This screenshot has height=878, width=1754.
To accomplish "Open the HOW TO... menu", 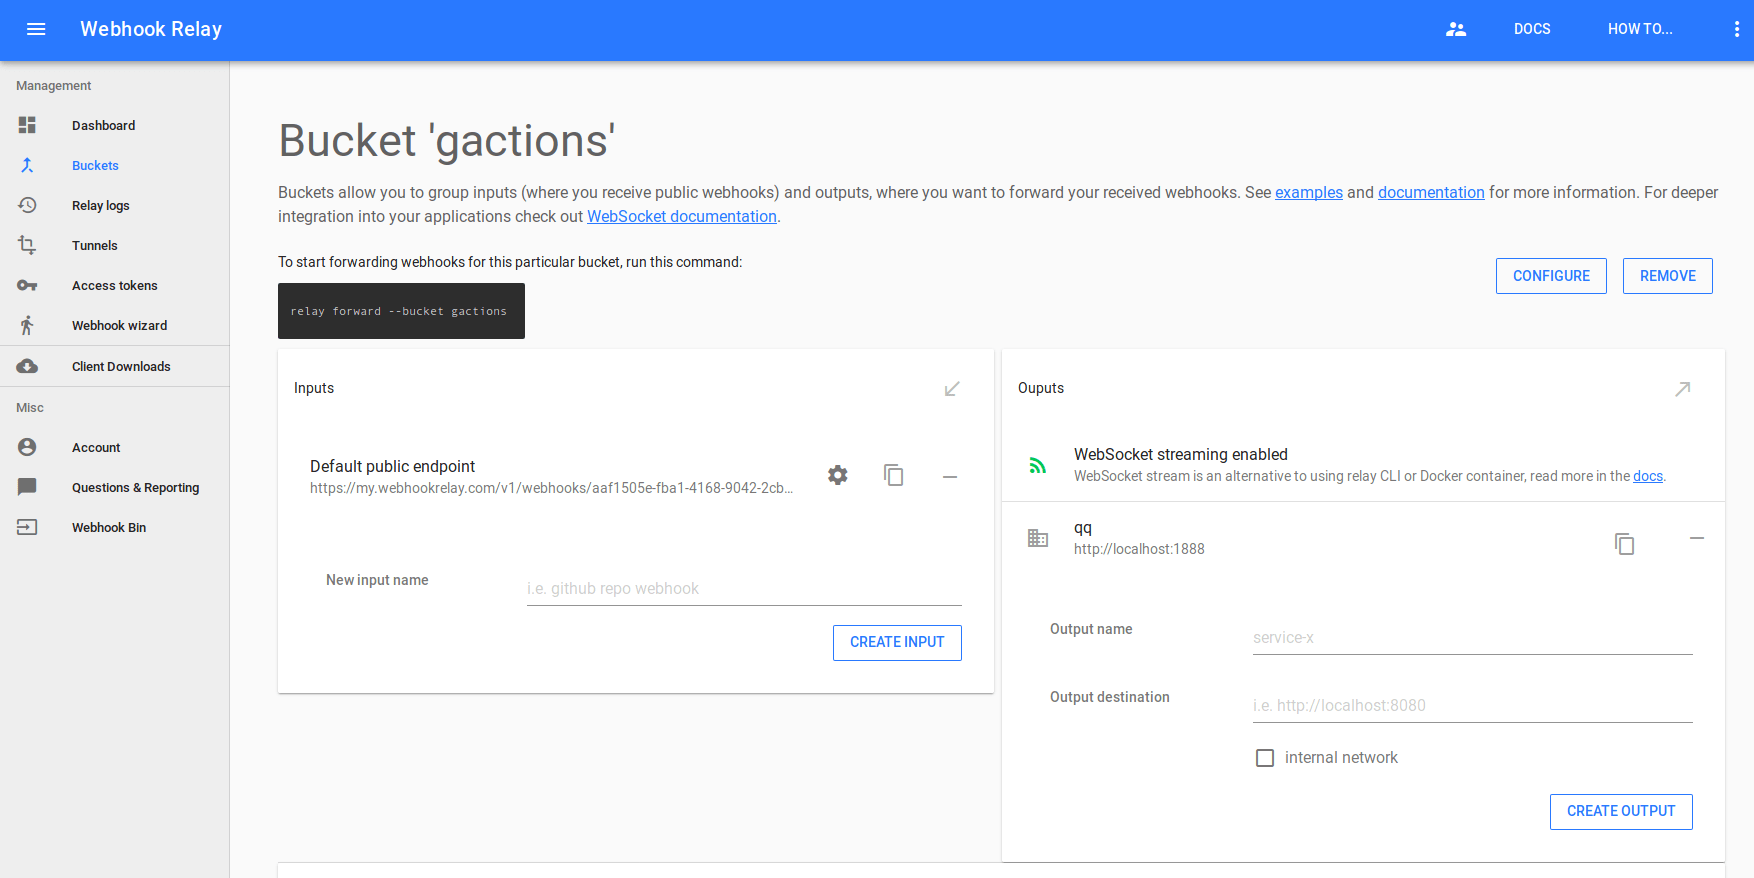I will [1640, 29].
